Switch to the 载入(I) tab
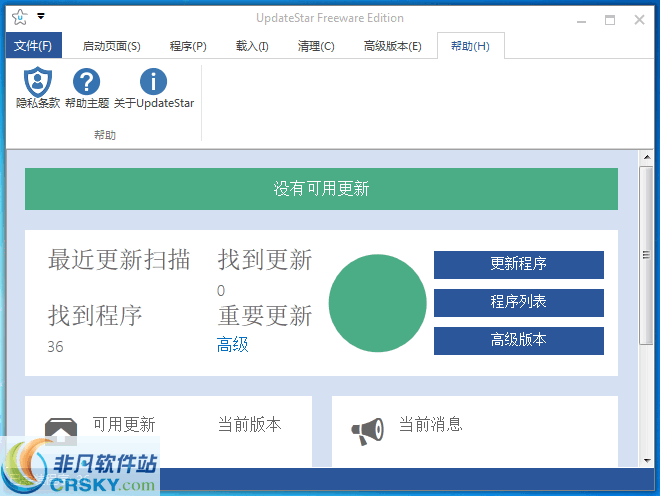Image resolution: width=660 pixels, height=496 pixels. 252,46
